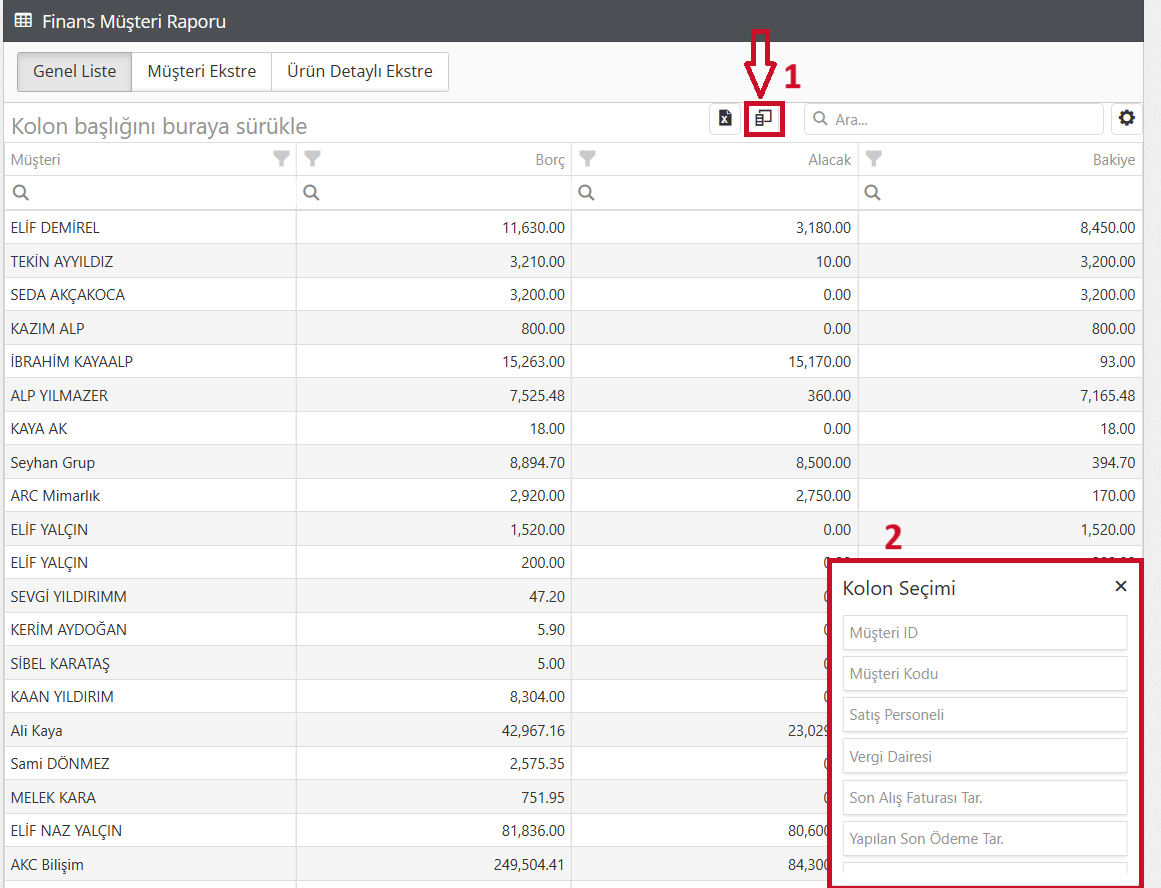Open the Alacak column filter funnel
This screenshot has width=1161, height=888.
click(x=588, y=159)
